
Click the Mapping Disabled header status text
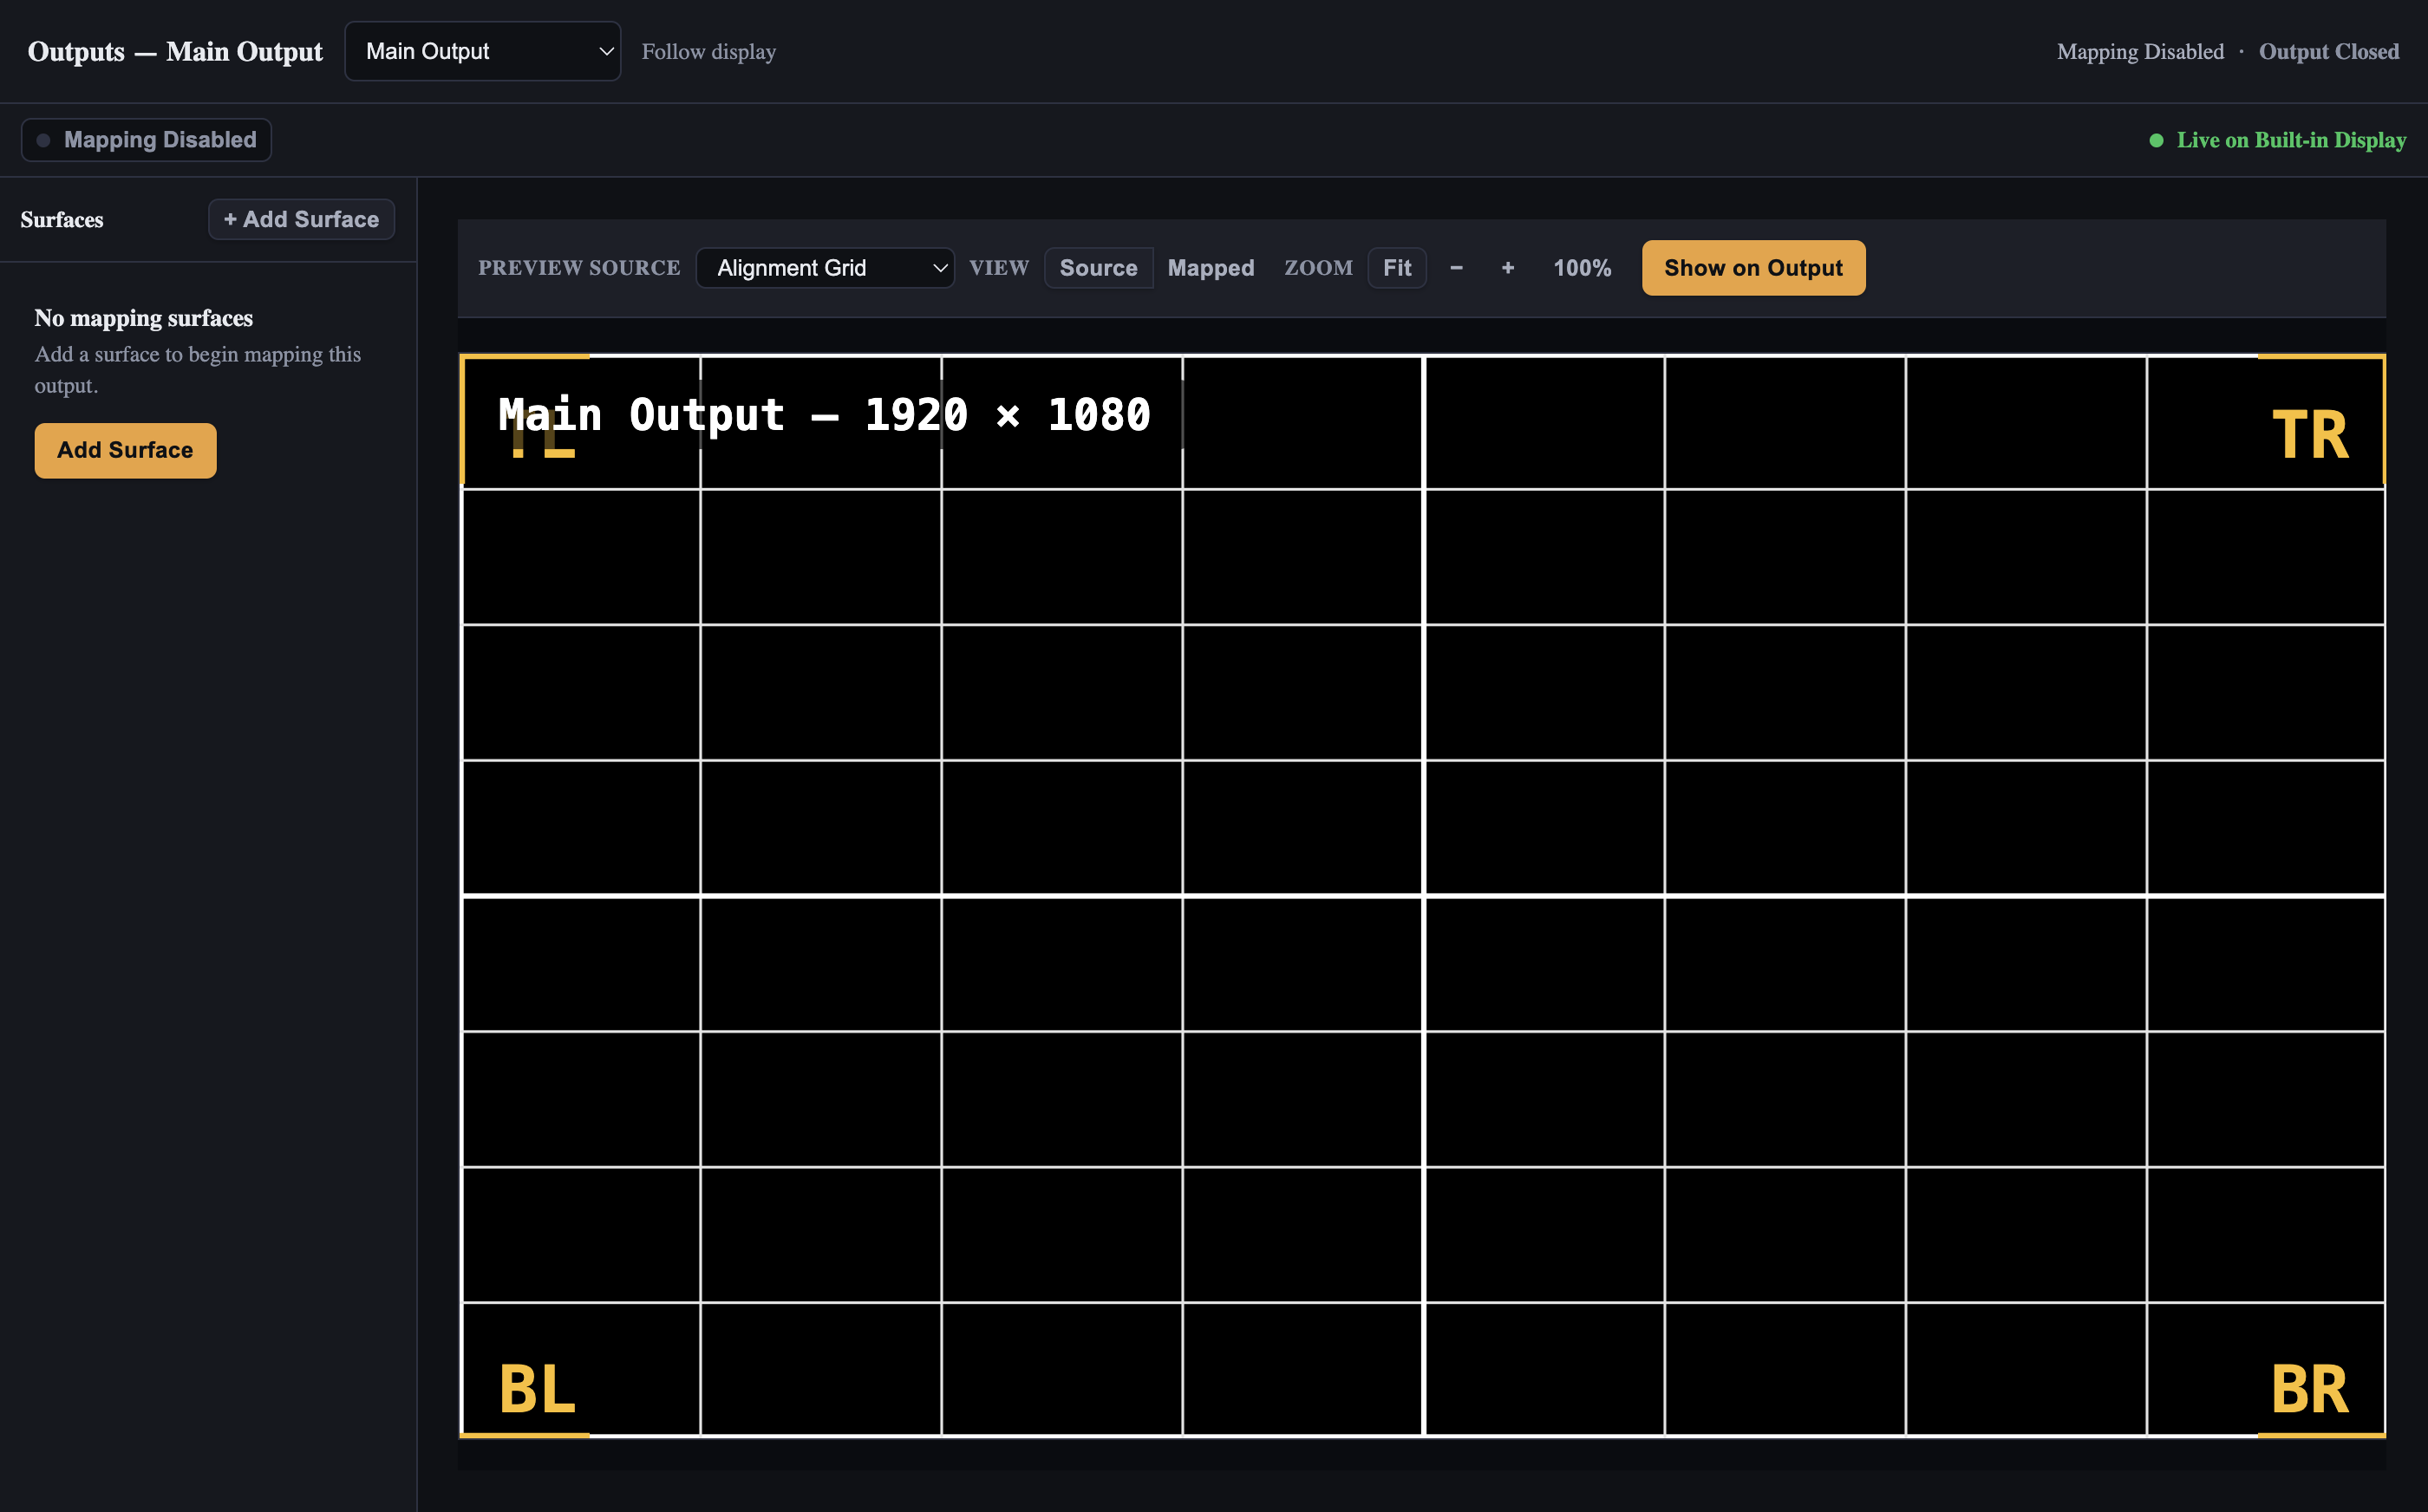pos(2139,51)
